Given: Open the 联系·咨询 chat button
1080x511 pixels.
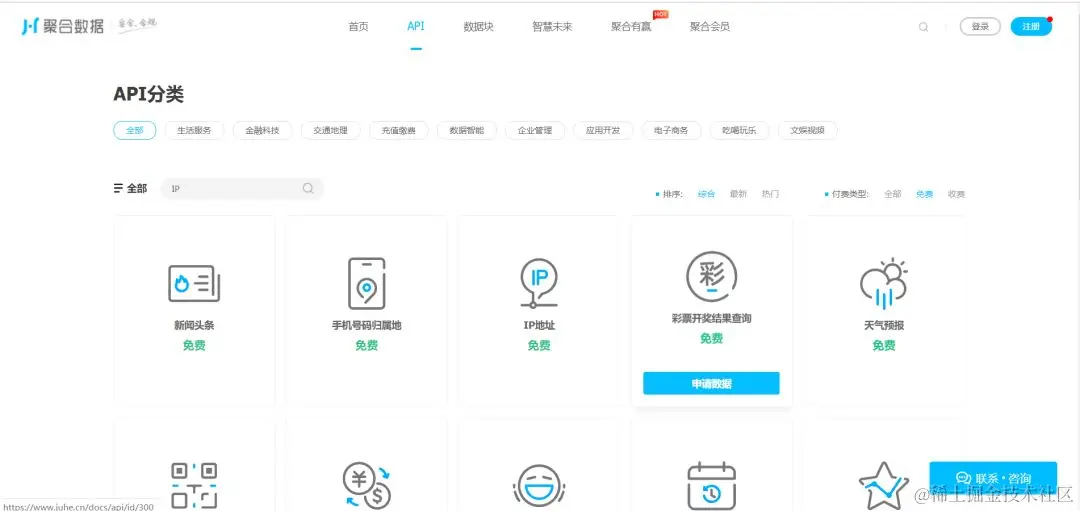Looking at the screenshot, I should coord(993,477).
